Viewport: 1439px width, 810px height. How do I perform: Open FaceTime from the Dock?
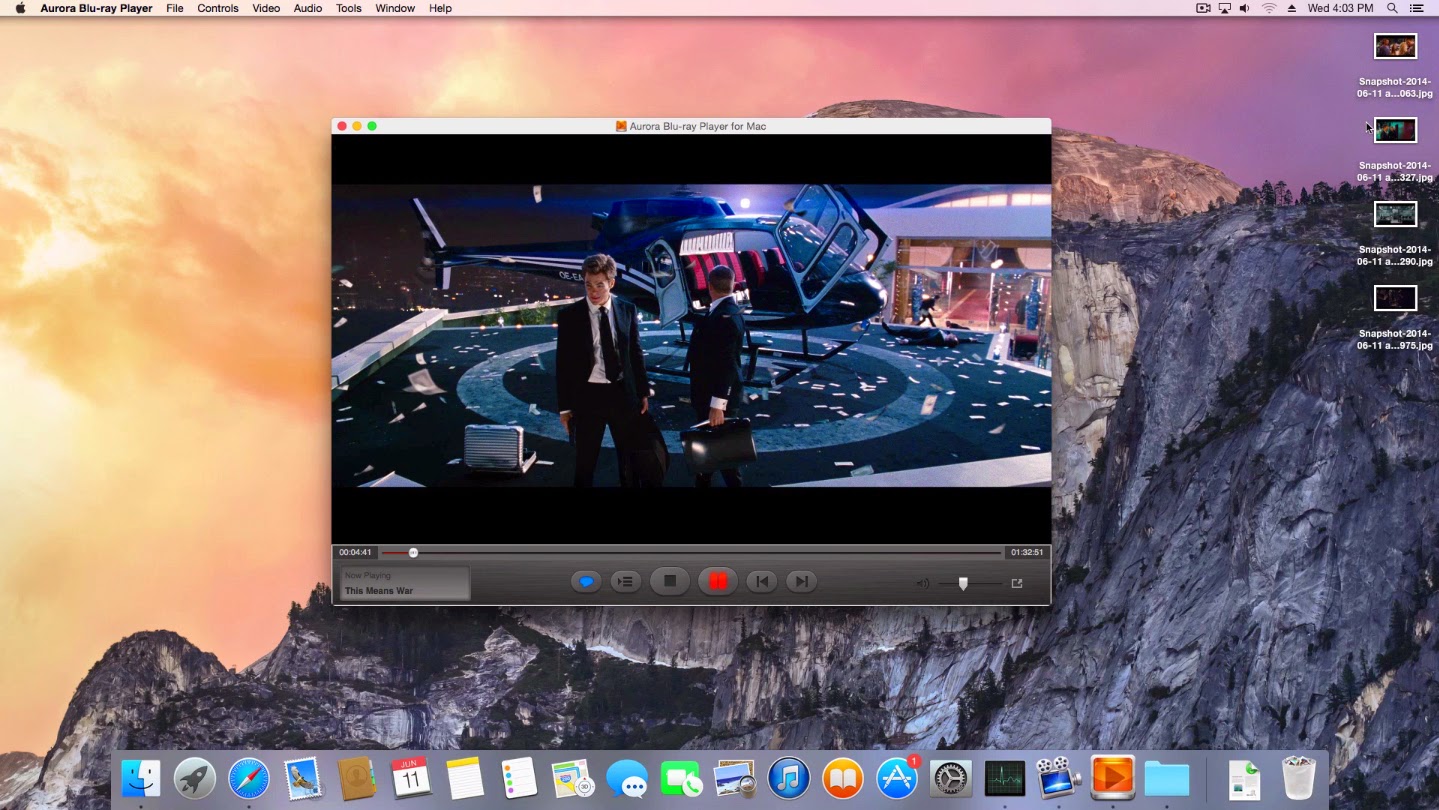[x=681, y=778]
